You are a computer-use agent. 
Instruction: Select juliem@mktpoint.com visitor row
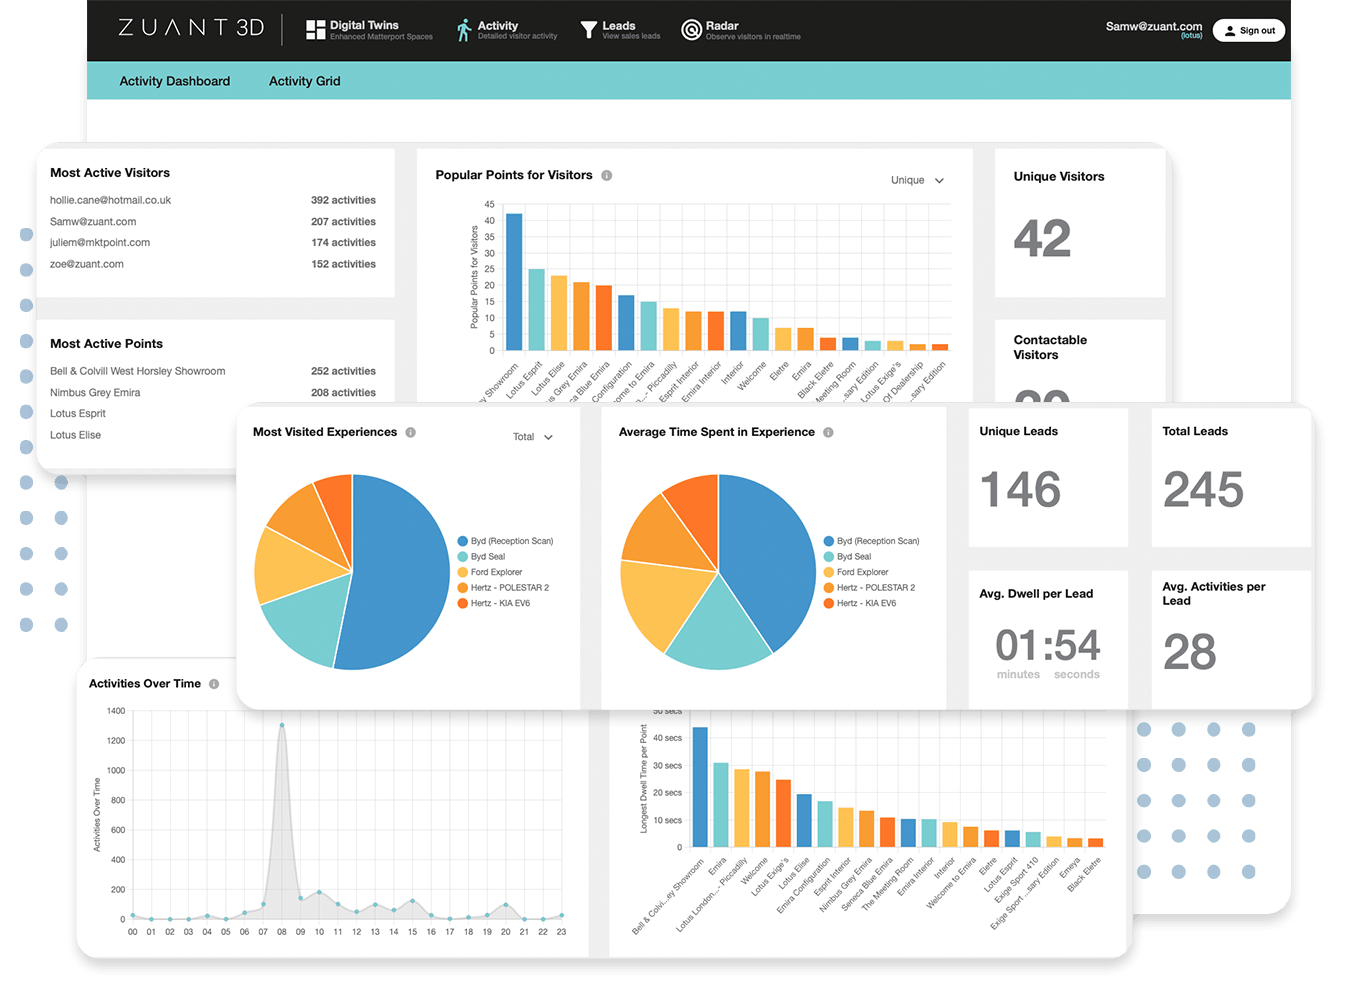[213, 243]
